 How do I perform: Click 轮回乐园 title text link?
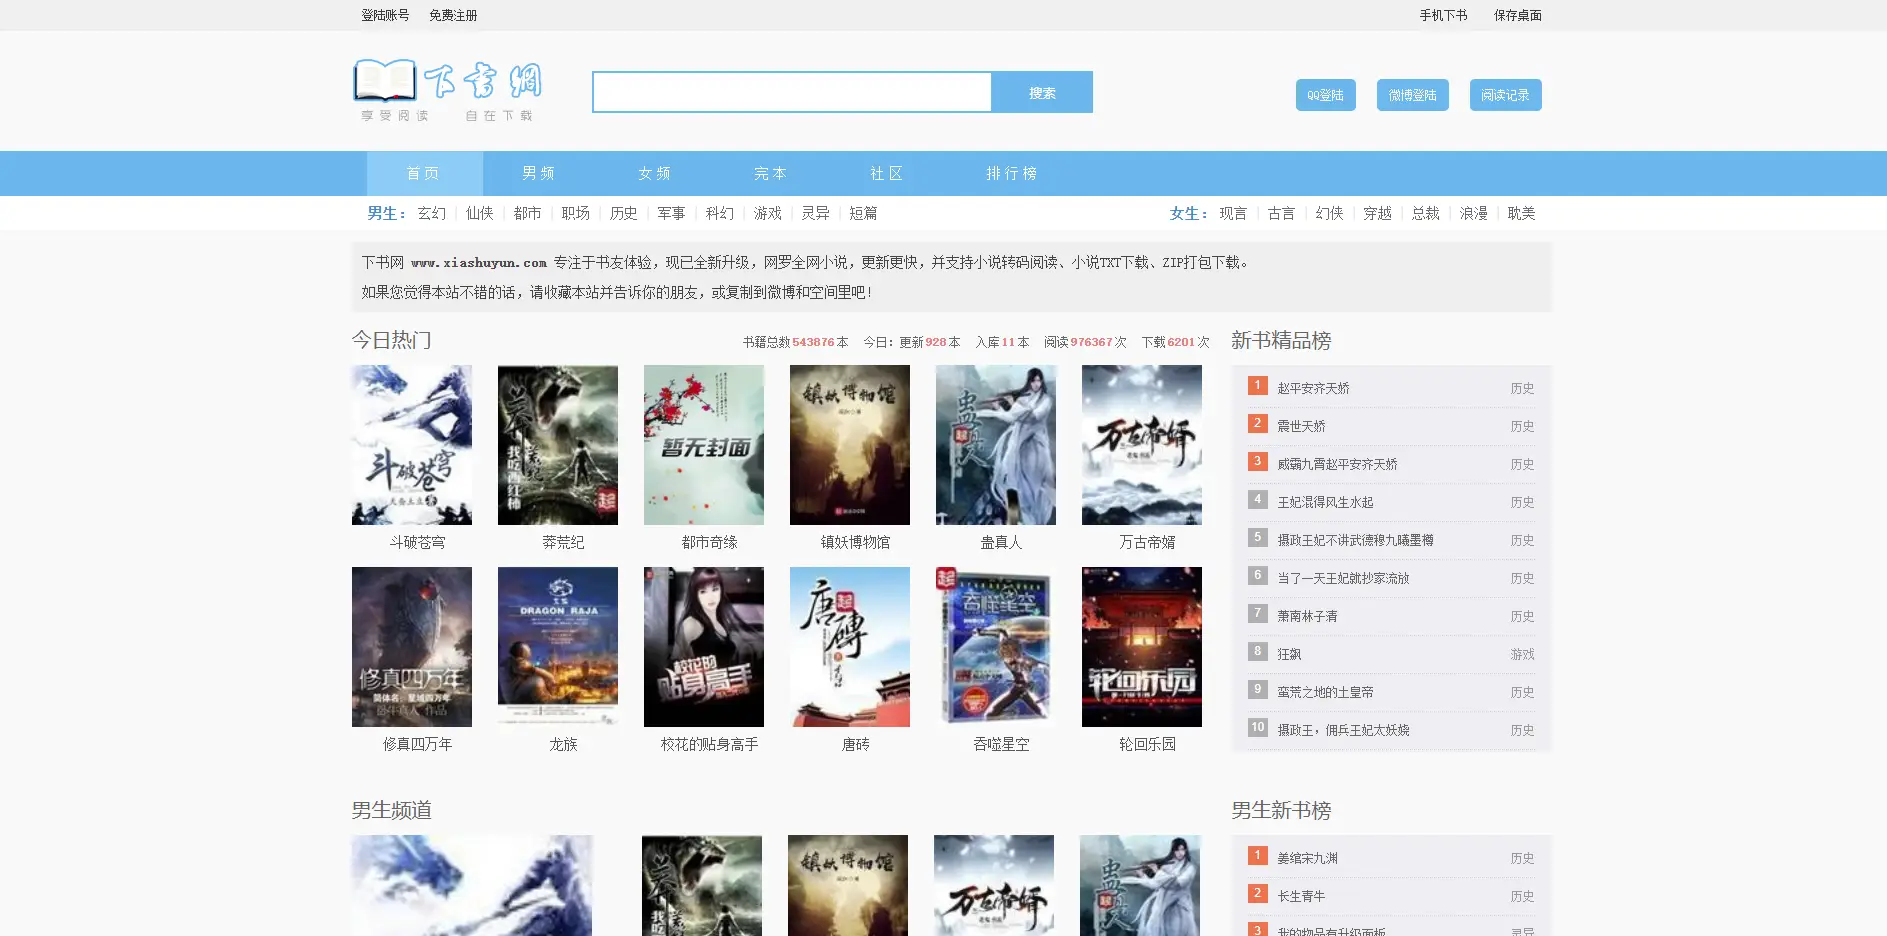tap(1147, 744)
